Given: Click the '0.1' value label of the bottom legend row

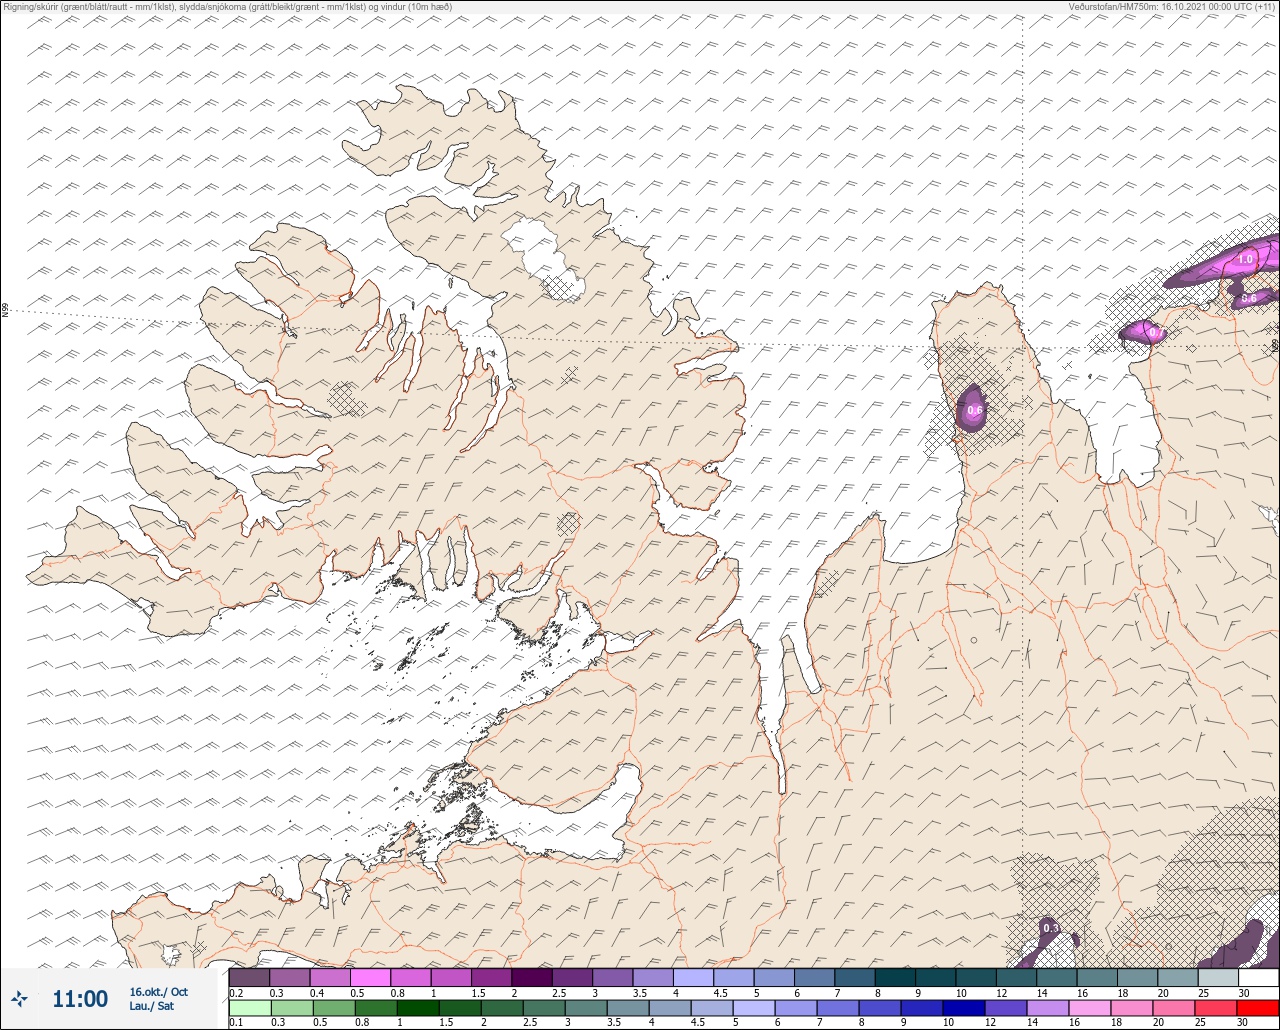Looking at the screenshot, I should [237, 1023].
